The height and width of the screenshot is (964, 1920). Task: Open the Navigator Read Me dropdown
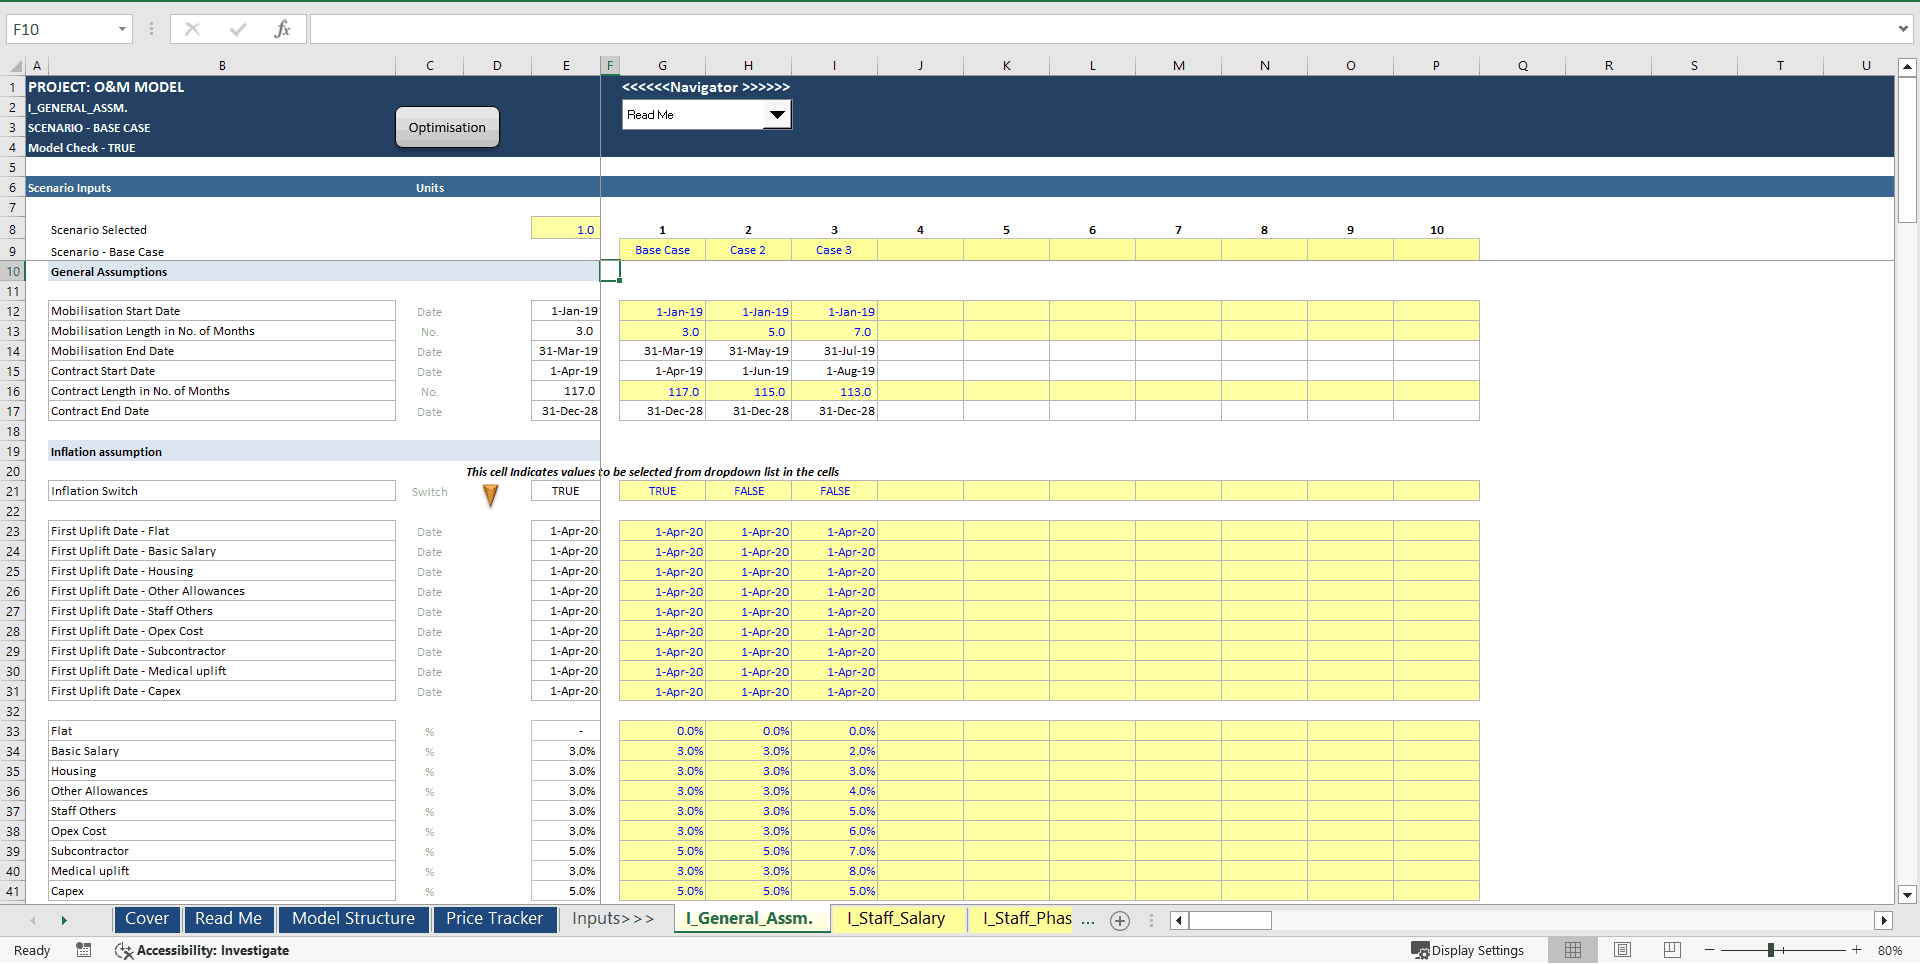(x=777, y=115)
